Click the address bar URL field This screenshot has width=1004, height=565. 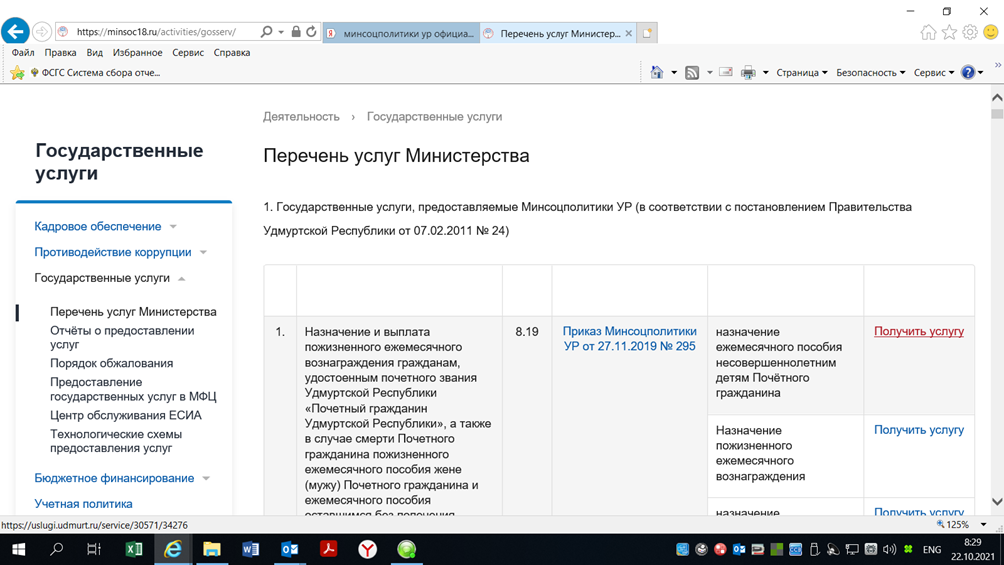pos(160,32)
